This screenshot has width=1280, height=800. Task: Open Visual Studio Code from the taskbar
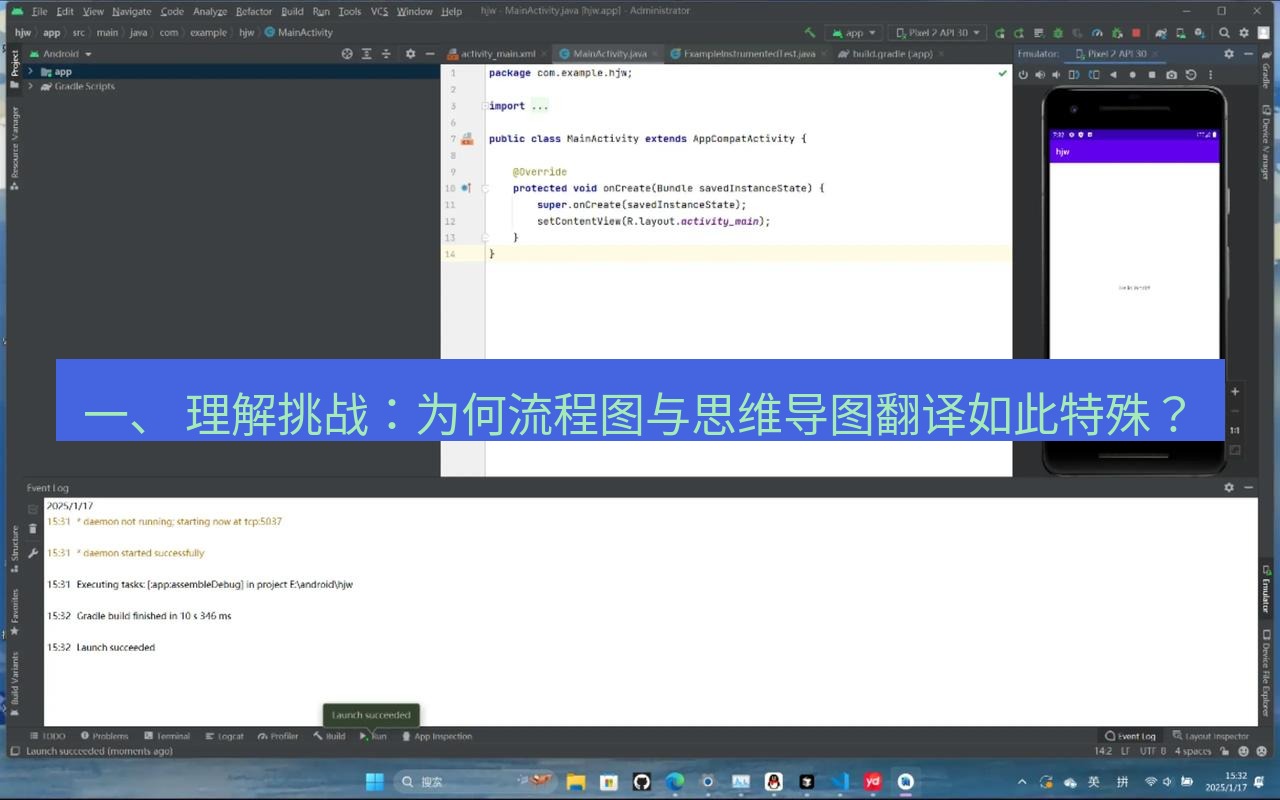840,781
